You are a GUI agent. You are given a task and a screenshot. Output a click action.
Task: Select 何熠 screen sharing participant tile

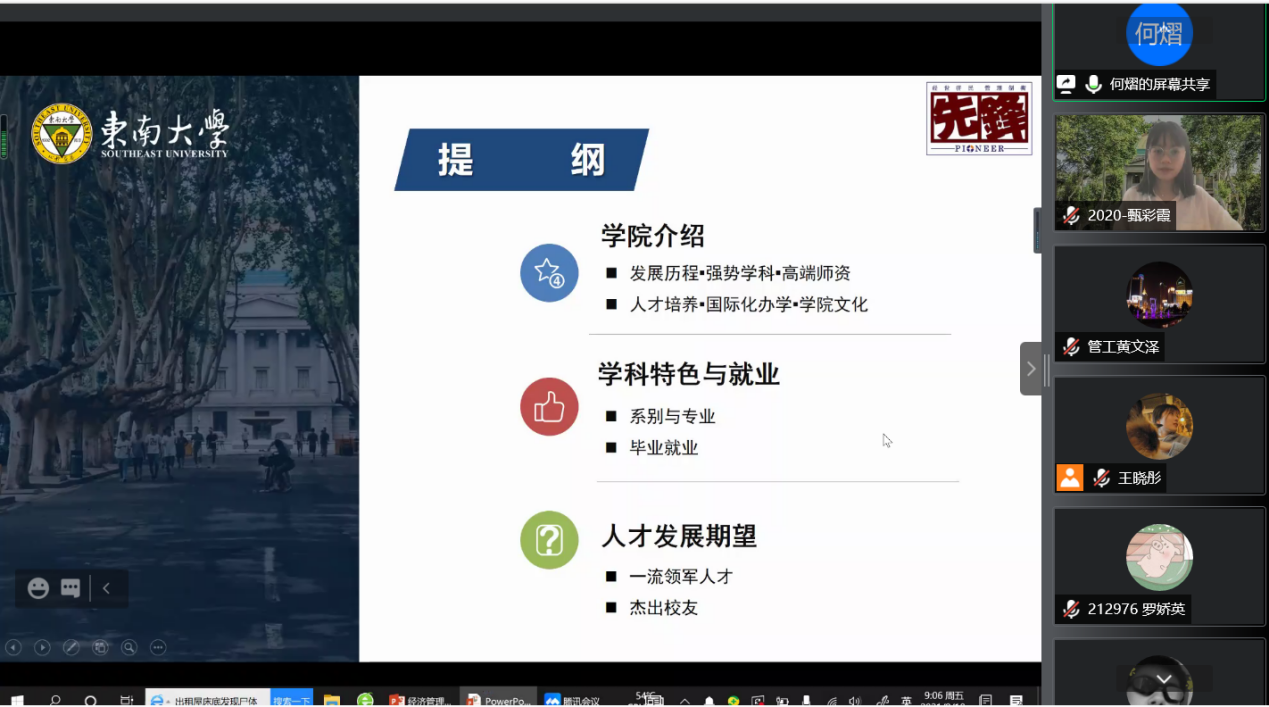tap(1159, 50)
